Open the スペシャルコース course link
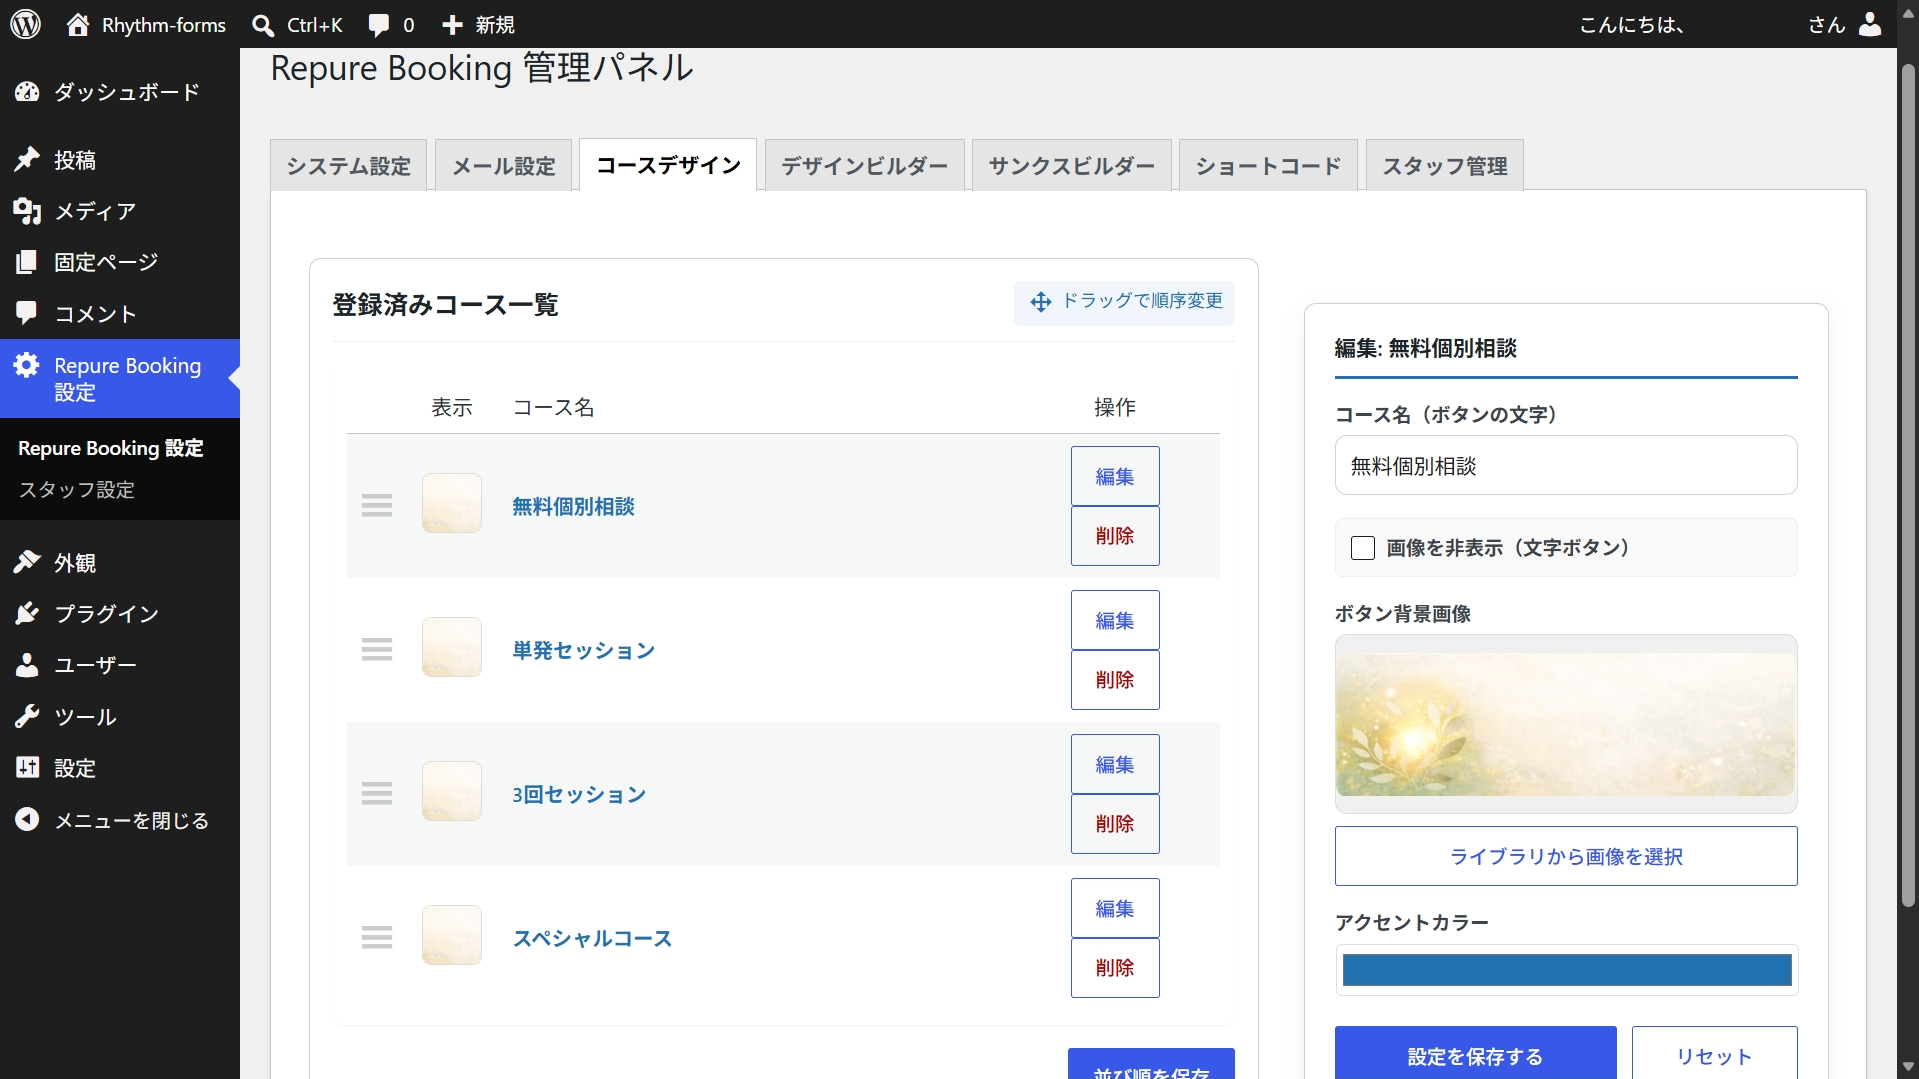Image resolution: width=1919 pixels, height=1079 pixels. (x=592, y=938)
